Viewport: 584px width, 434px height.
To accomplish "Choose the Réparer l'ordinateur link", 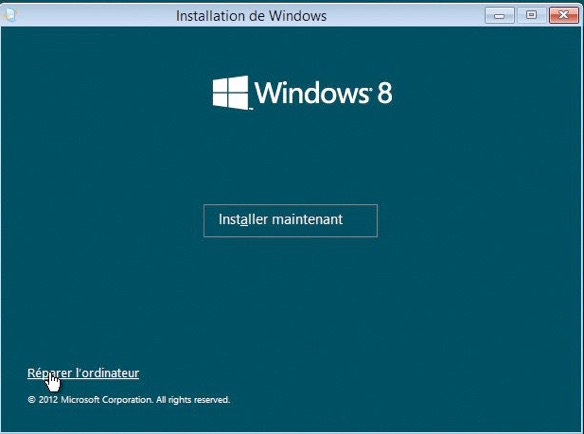I will point(83,373).
